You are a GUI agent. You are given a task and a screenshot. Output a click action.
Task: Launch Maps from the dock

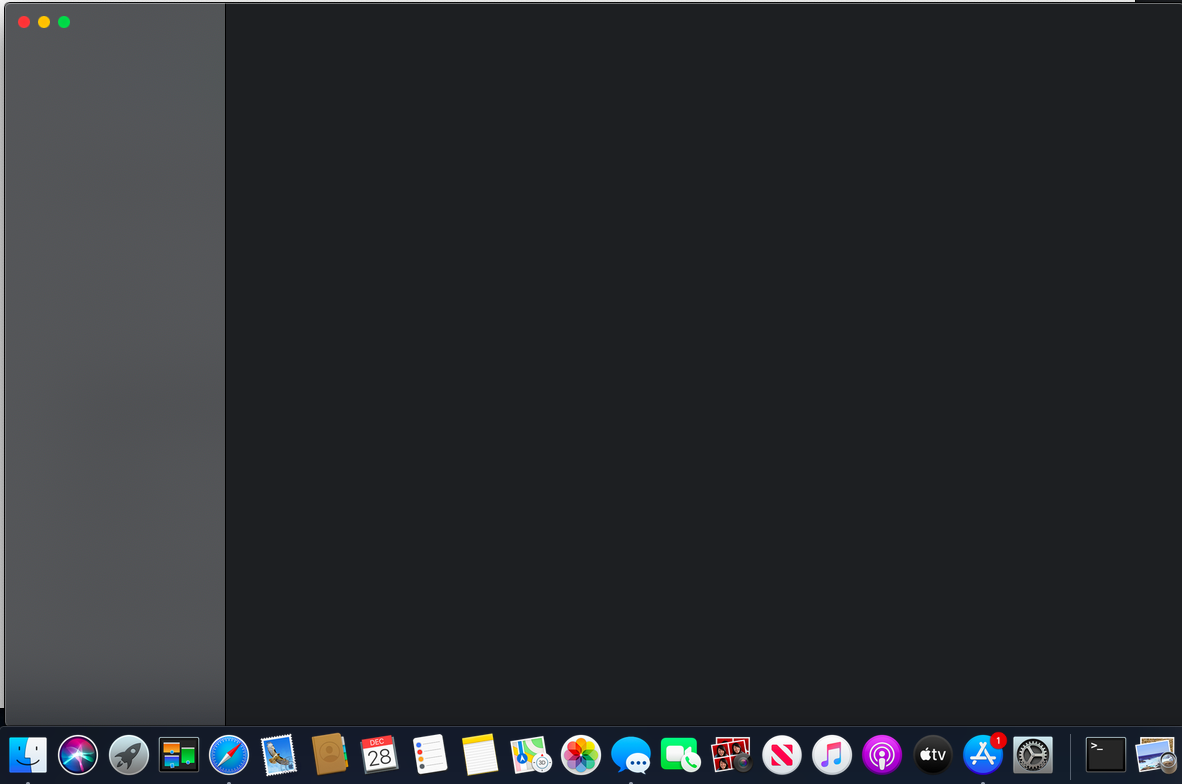[x=530, y=755]
